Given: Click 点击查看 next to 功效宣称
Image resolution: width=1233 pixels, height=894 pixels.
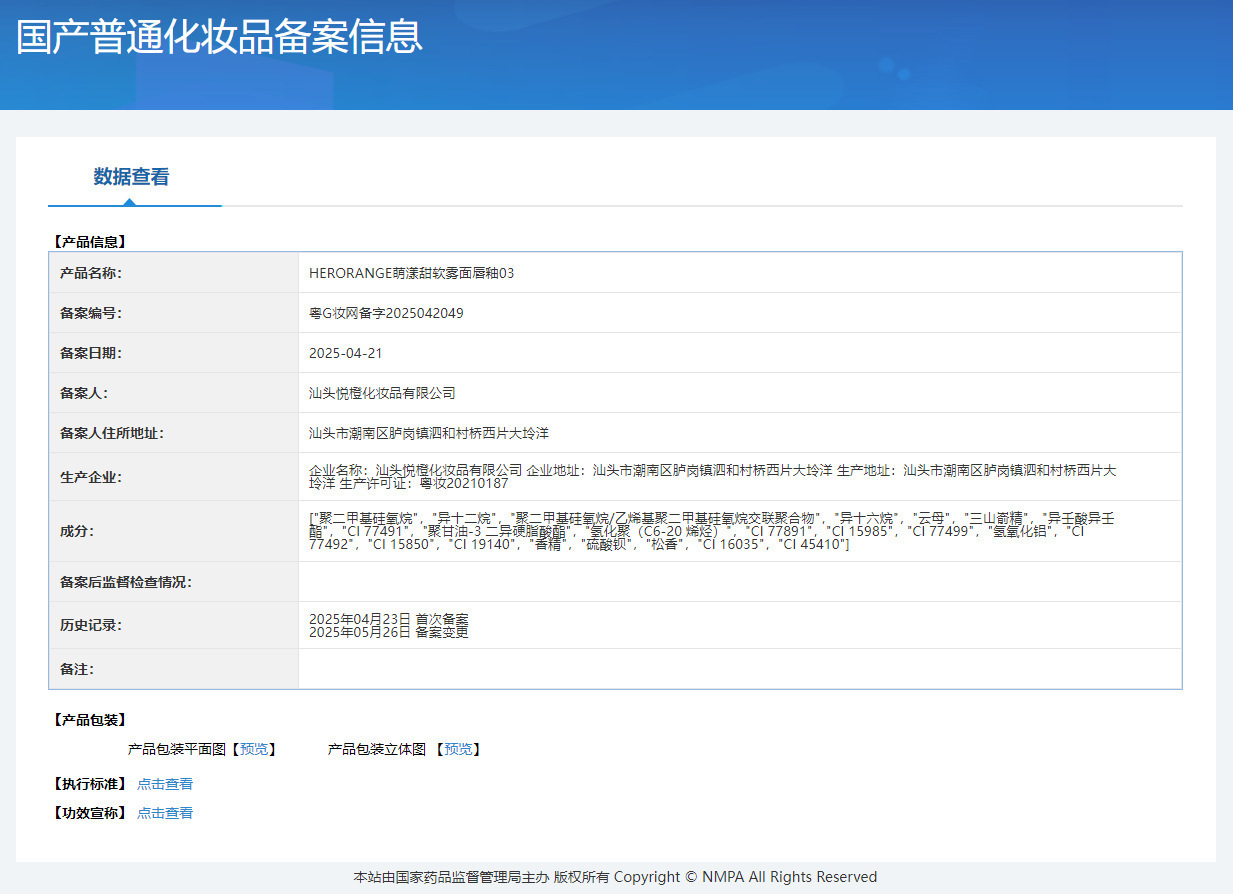Looking at the screenshot, I should (x=165, y=813).
